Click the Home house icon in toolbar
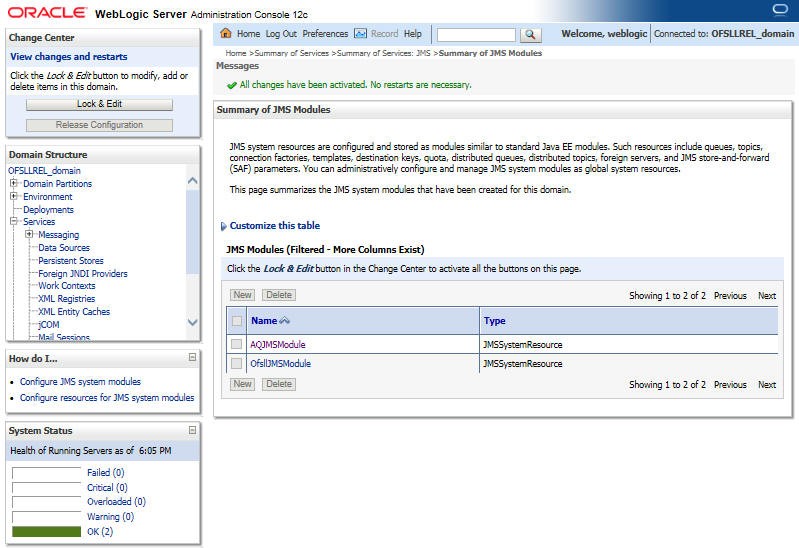 (x=225, y=34)
